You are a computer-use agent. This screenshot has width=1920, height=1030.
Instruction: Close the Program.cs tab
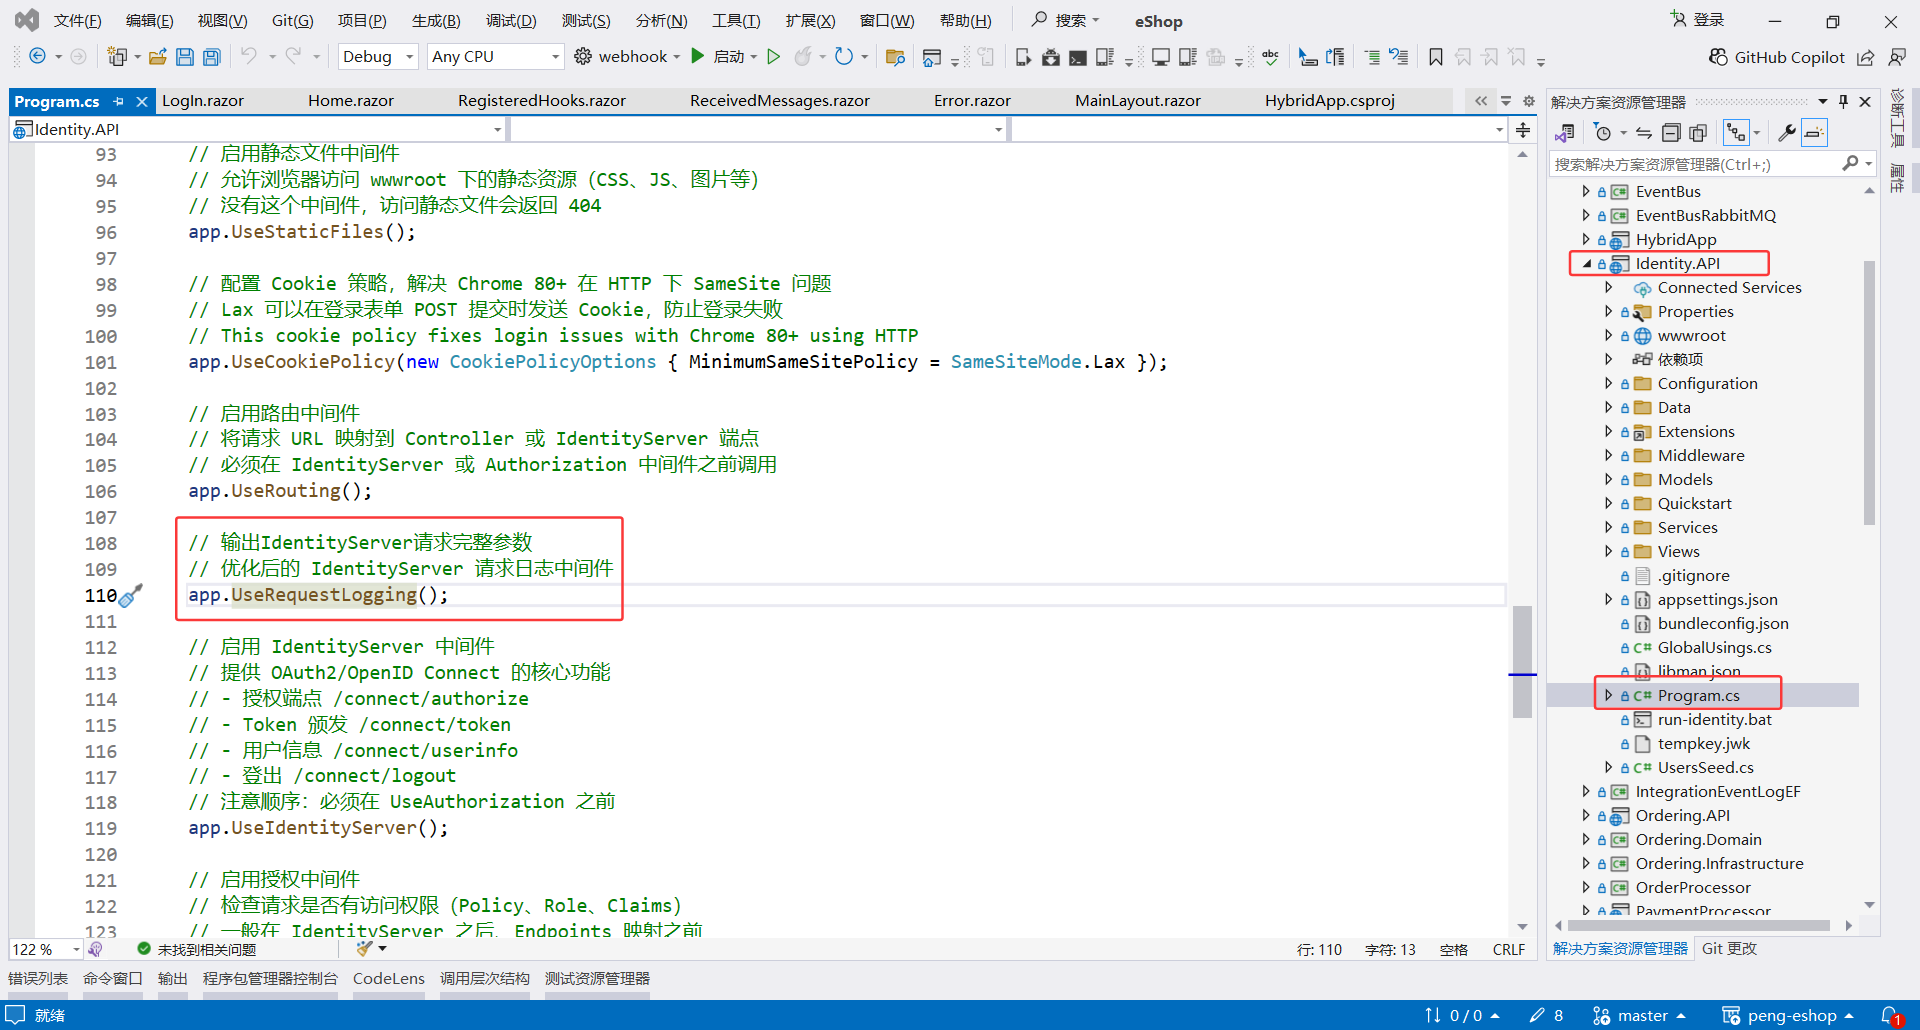tap(142, 101)
